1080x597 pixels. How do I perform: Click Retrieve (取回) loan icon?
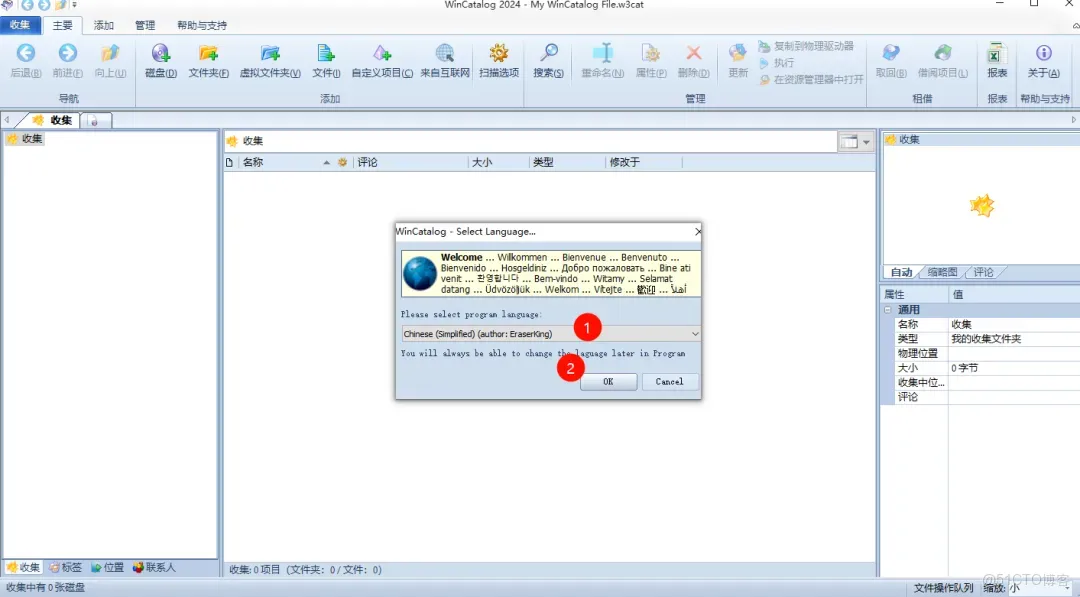[891, 53]
